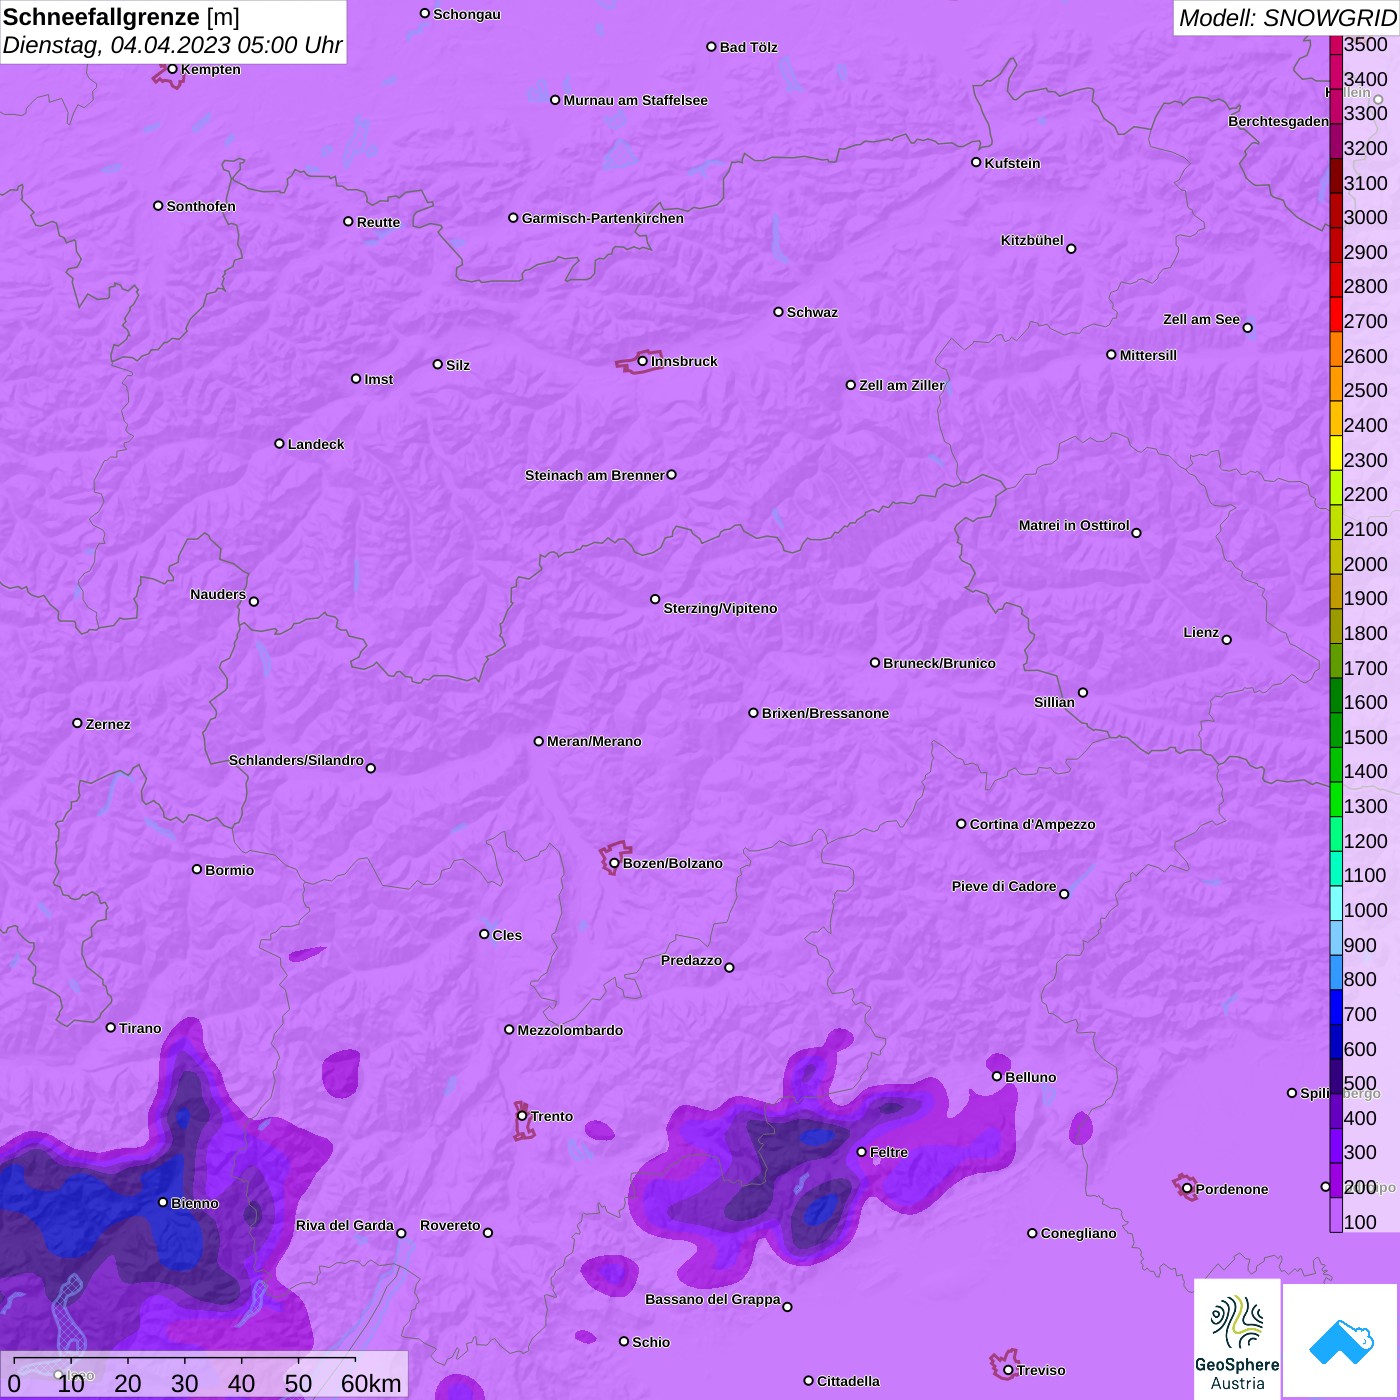This screenshot has width=1400, height=1400.
Task: Click the Brixen/Bressanone label
Action: point(825,713)
